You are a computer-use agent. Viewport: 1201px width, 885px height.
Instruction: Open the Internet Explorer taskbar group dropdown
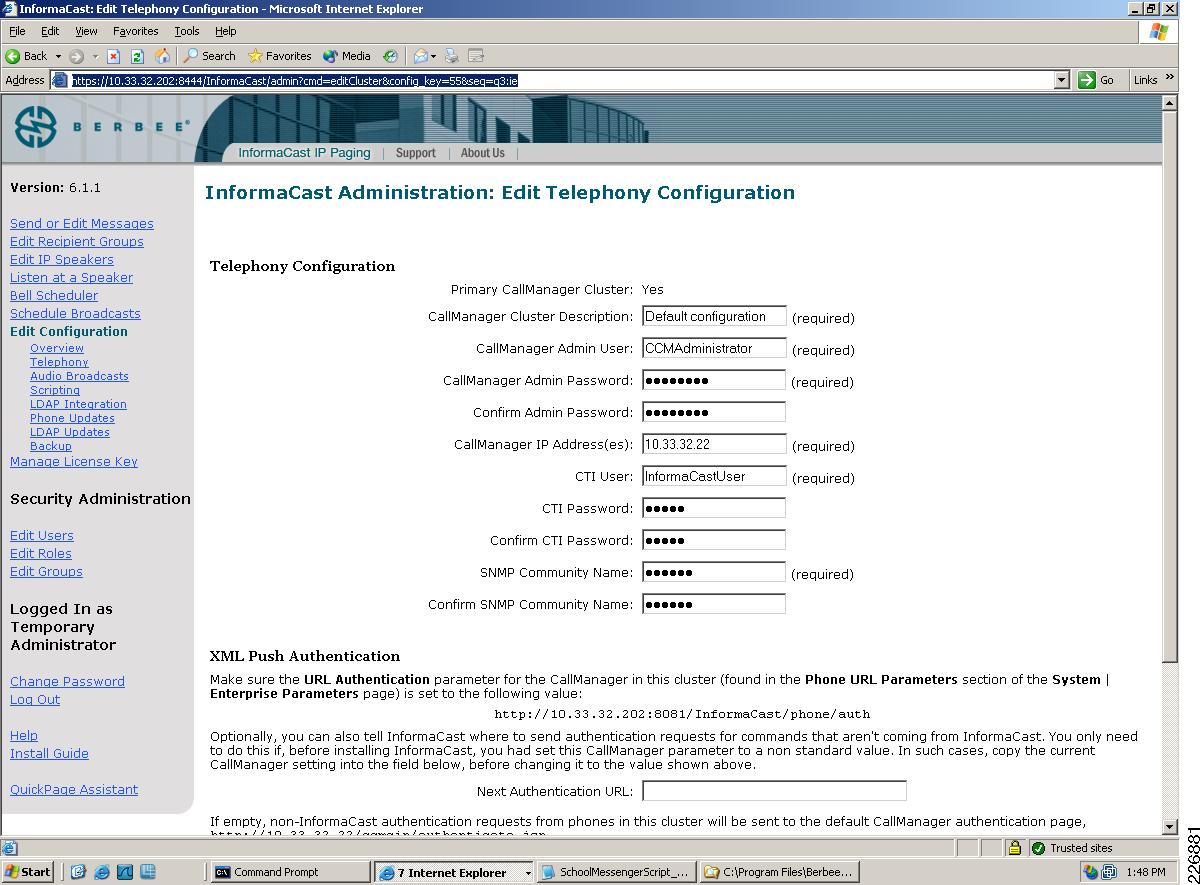(x=528, y=873)
